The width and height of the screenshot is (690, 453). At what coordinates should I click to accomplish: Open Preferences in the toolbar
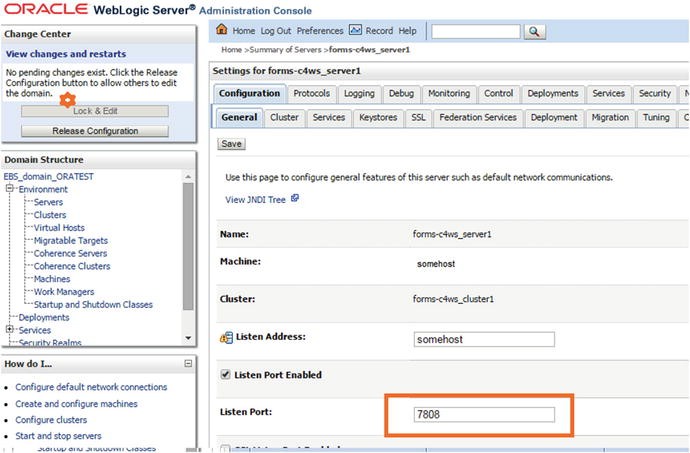click(x=320, y=31)
